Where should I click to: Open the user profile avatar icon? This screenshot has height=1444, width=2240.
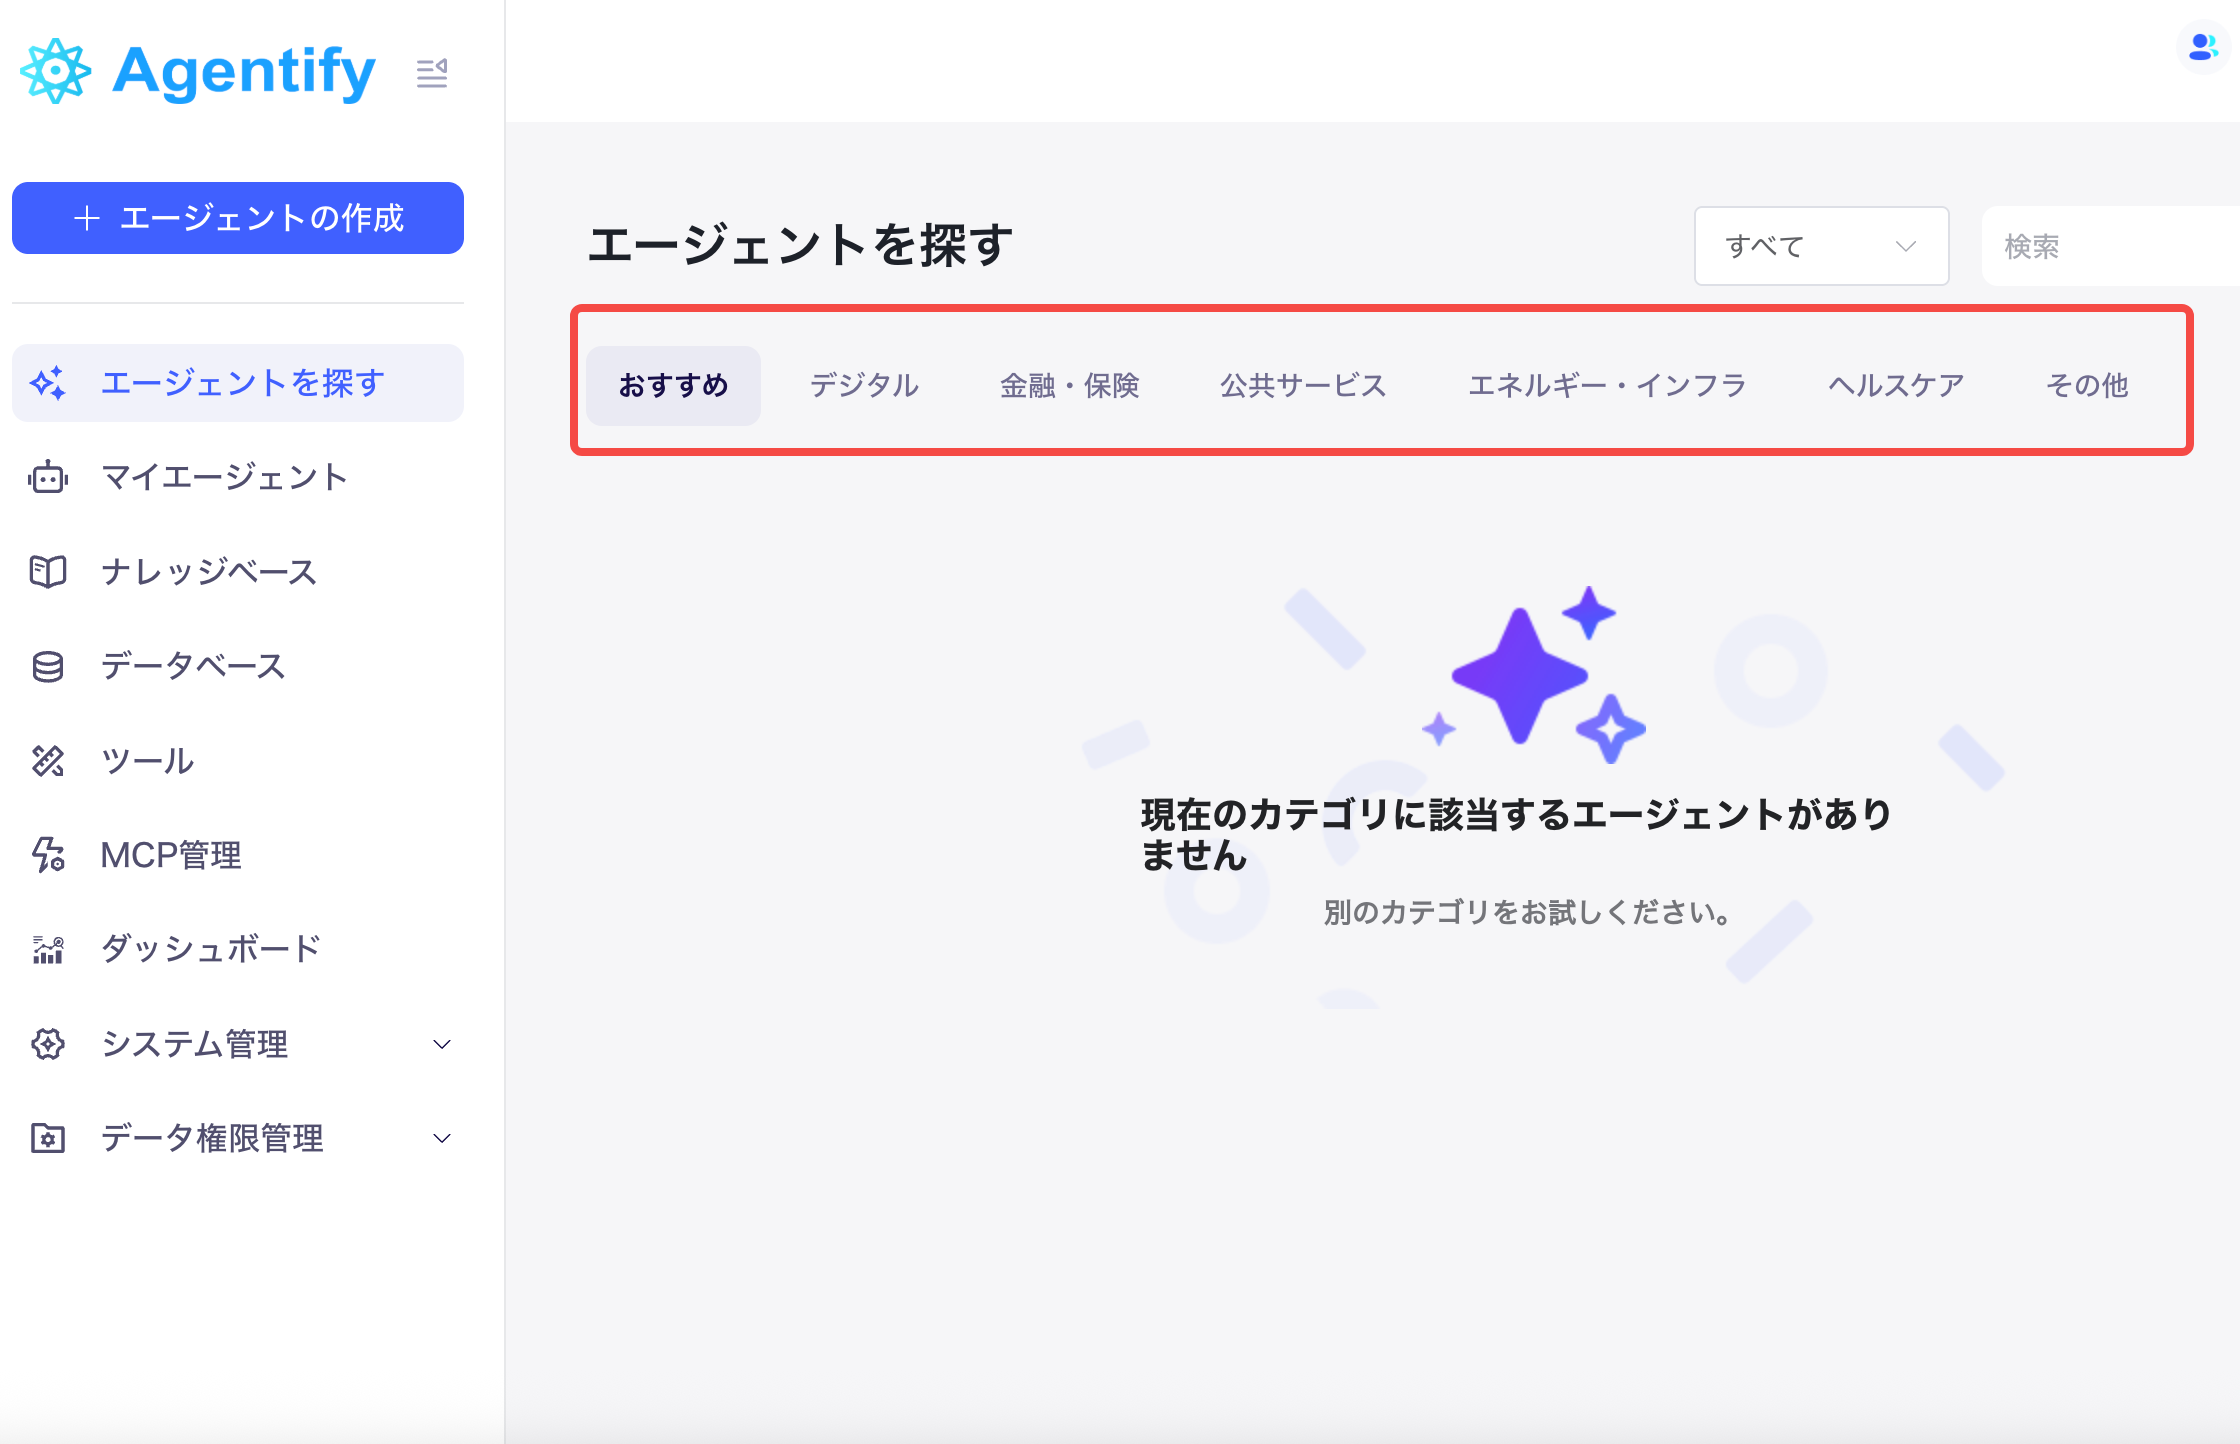[2203, 47]
